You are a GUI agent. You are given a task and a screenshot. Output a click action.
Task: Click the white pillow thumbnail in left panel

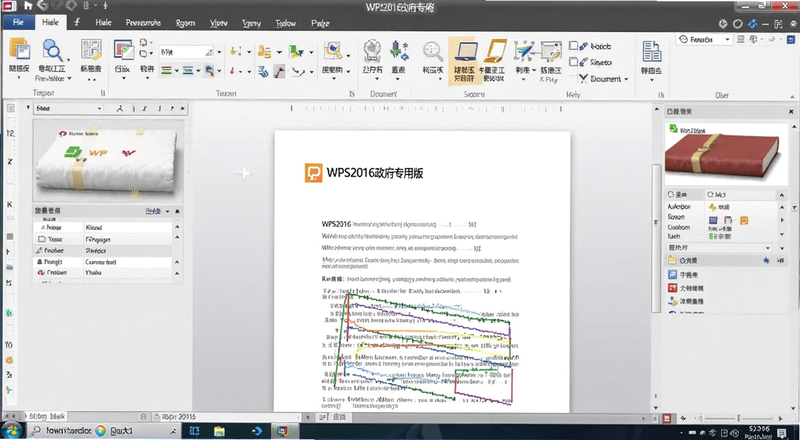tap(108, 160)
